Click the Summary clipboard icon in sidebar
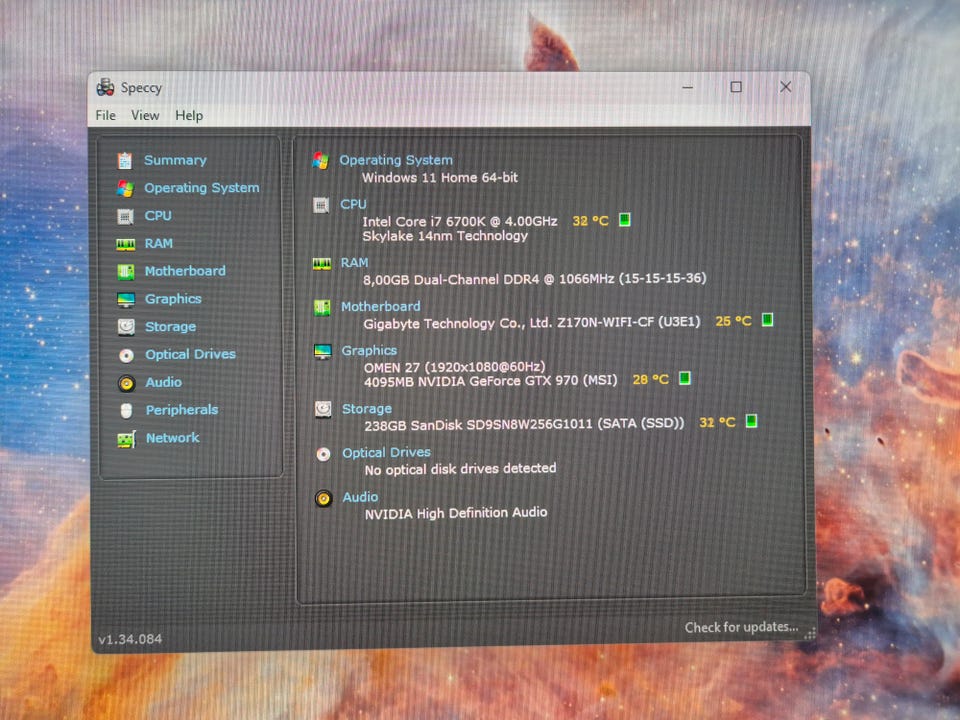 (x=125, y=160)
